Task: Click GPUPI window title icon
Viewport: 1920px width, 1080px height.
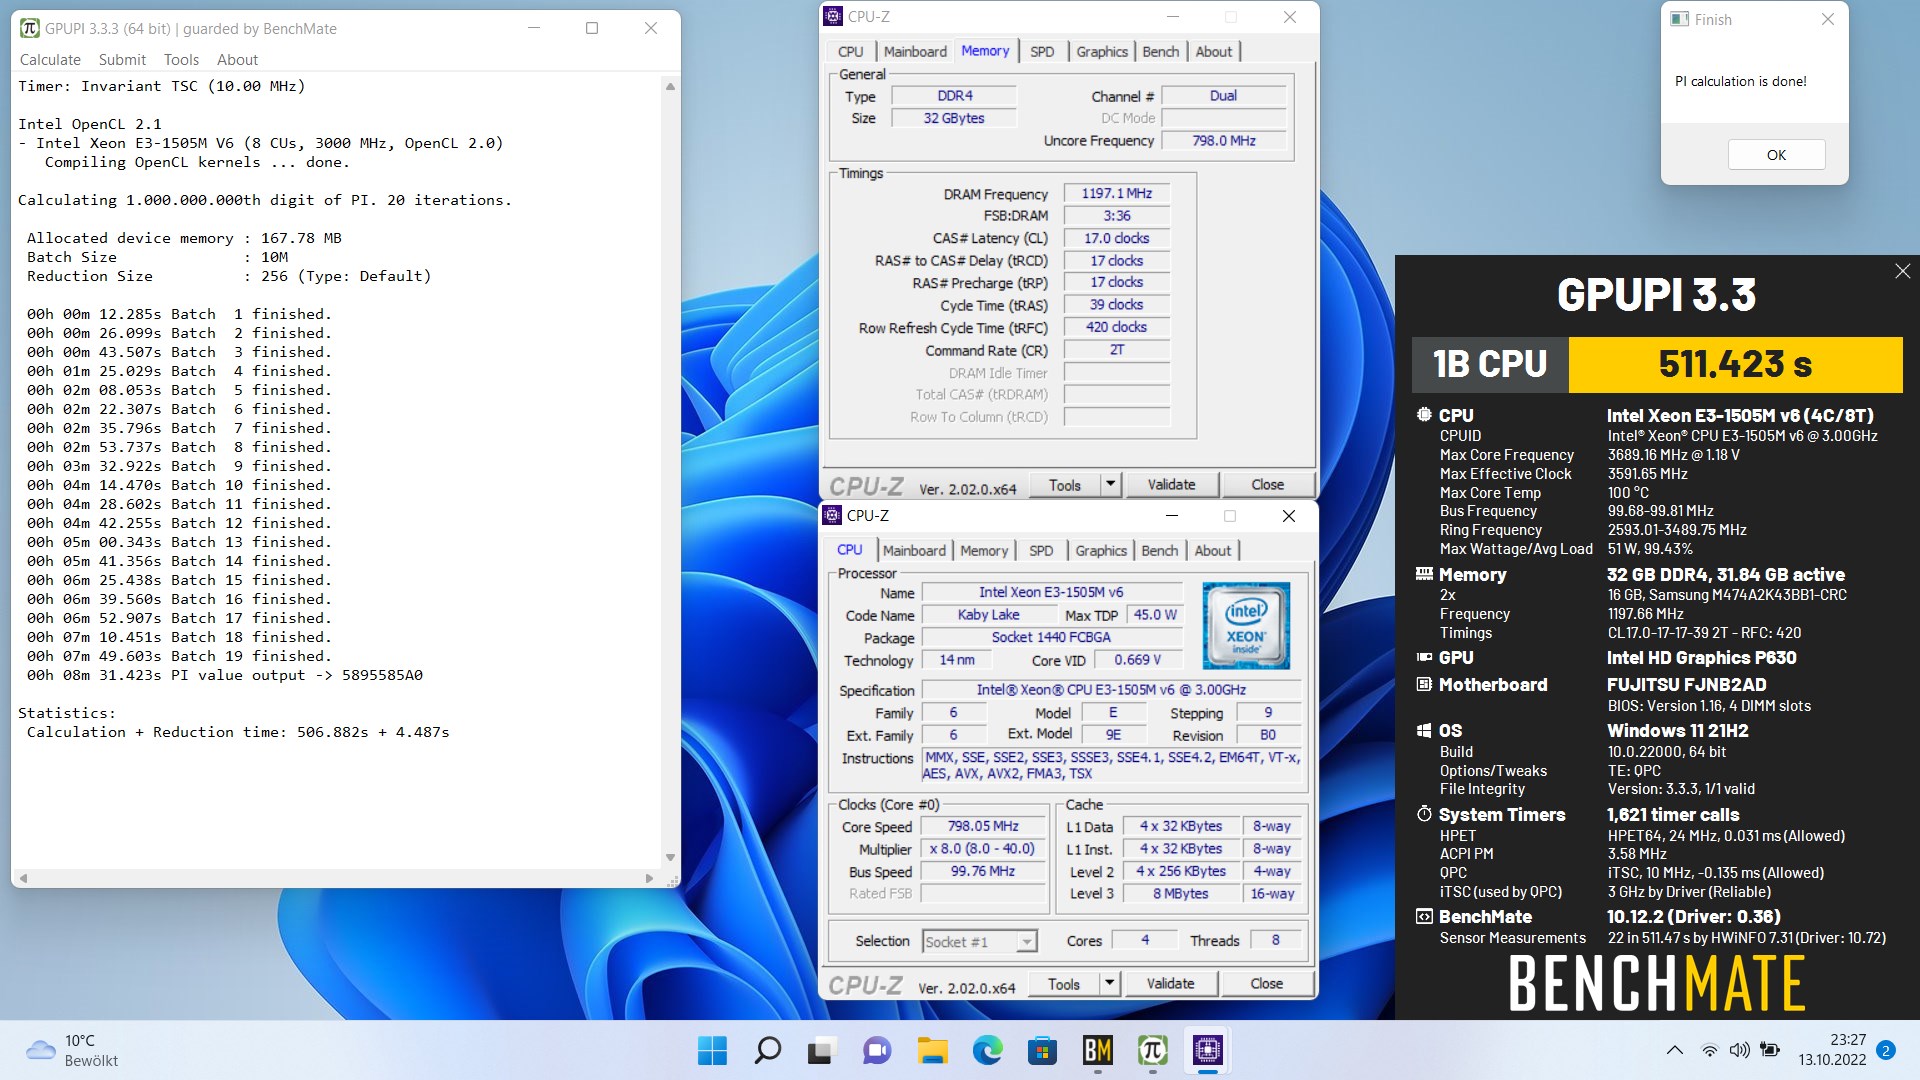Action: (30, 28)
